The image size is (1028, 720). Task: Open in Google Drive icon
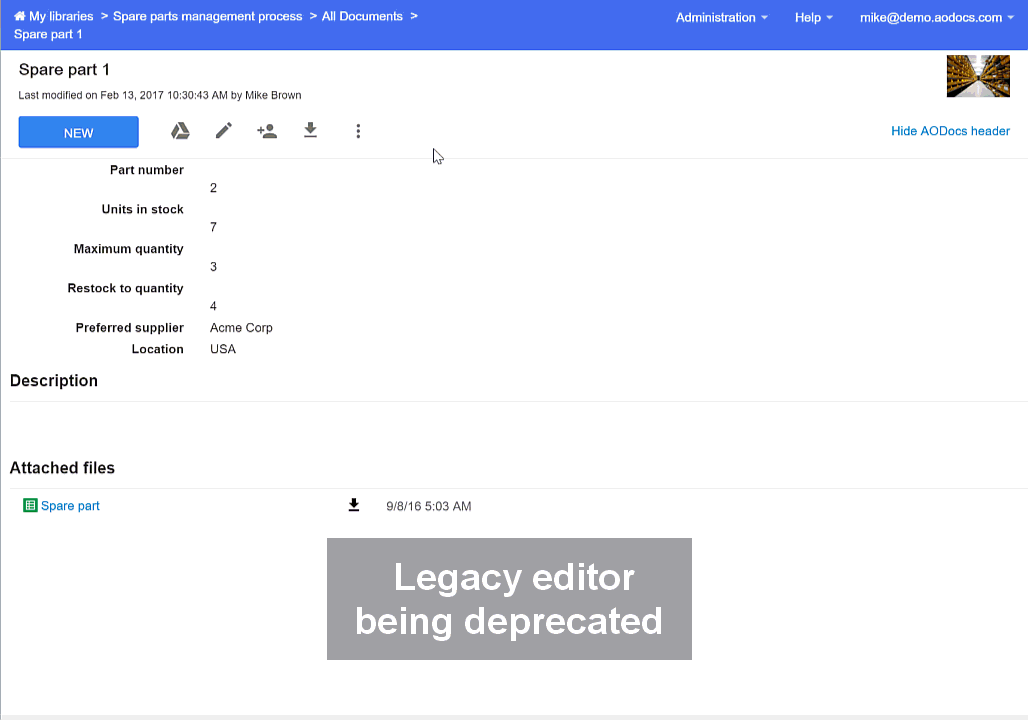click(180, 131)
